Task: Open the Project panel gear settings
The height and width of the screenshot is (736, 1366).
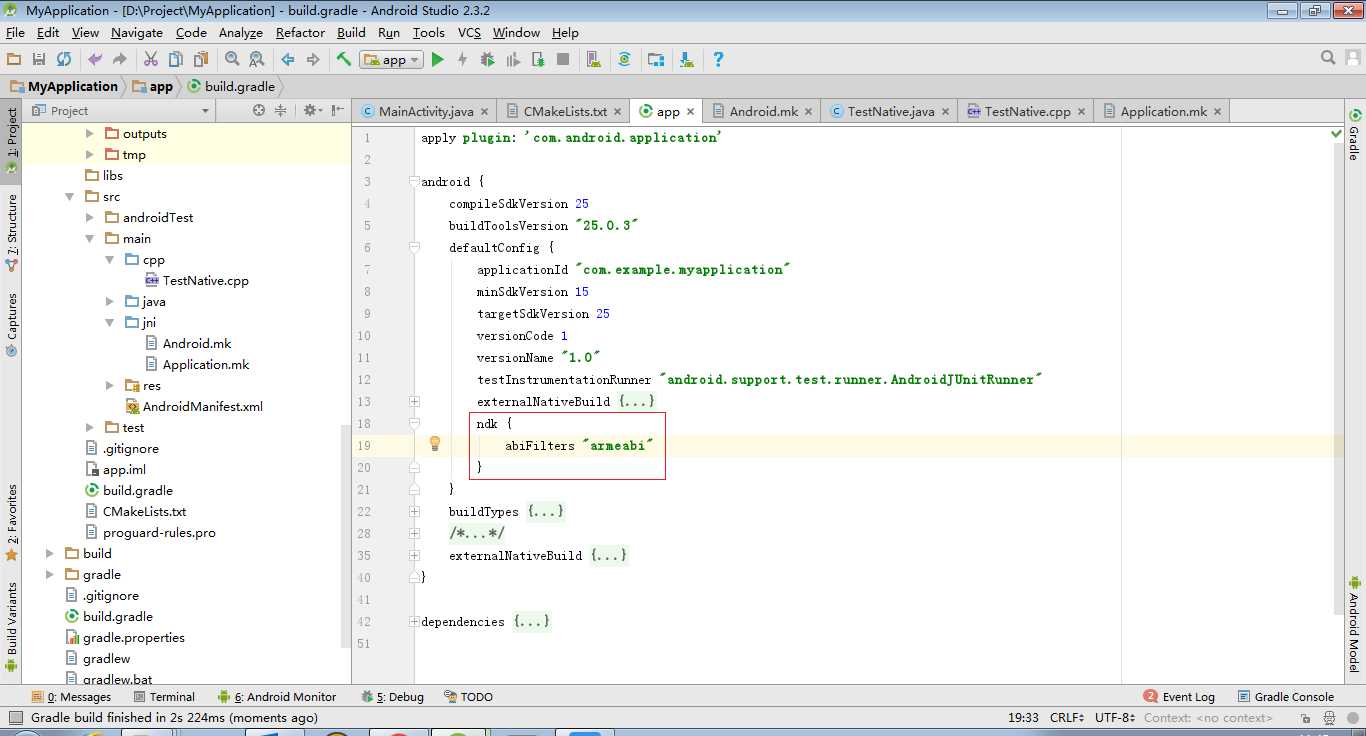Action: click(x=312, y=111)
